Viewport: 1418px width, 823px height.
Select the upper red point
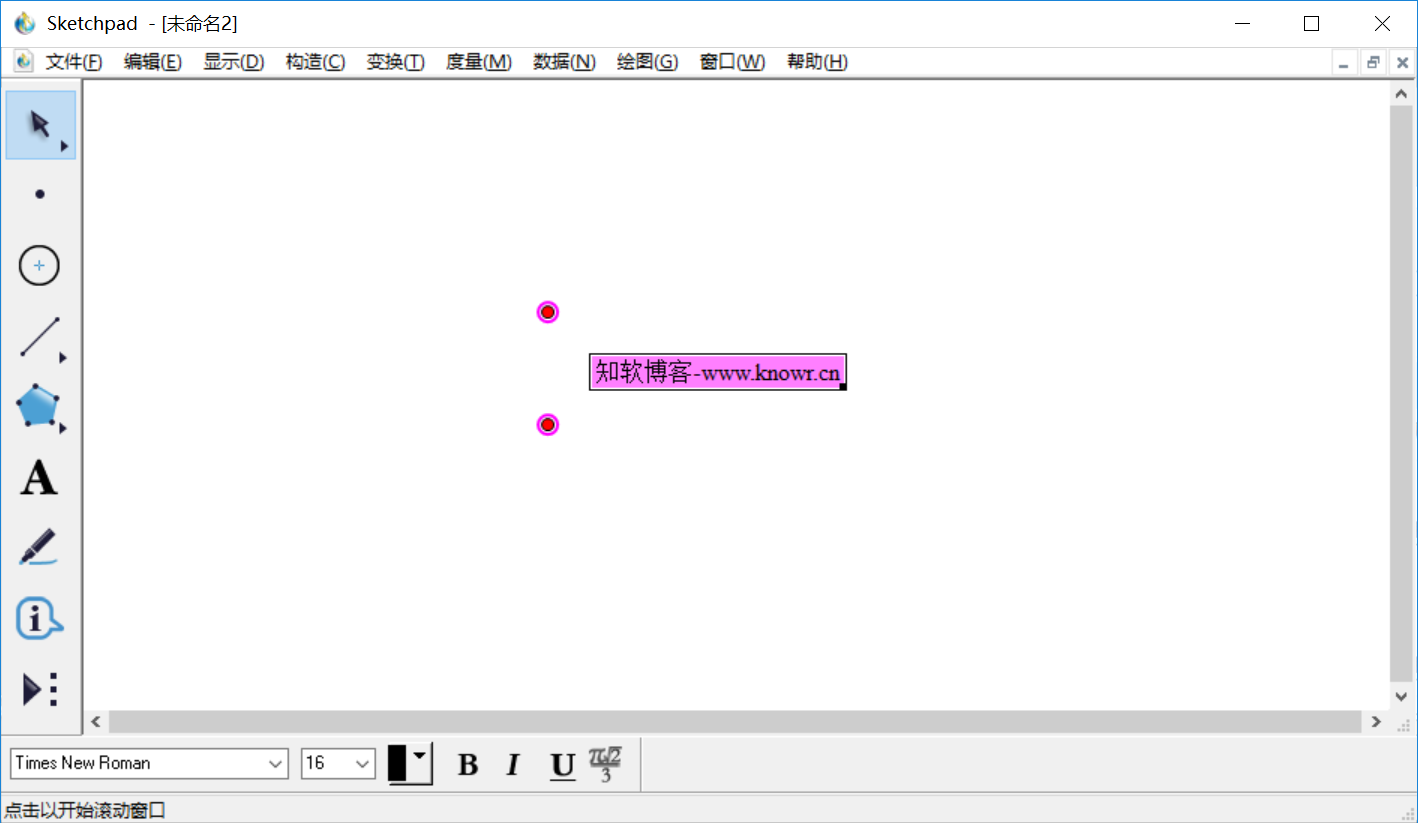(548, 312)
